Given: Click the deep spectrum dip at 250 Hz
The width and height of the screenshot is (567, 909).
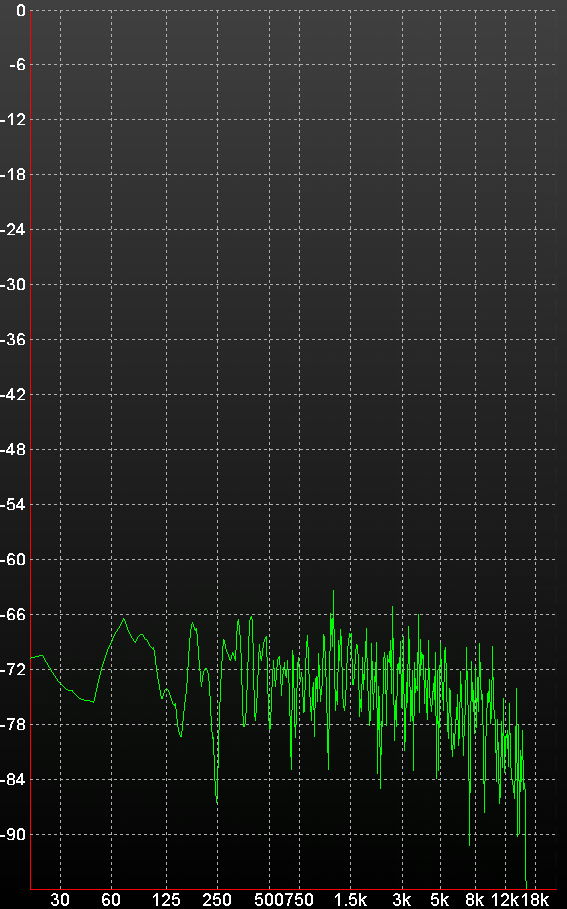Looking at the screenshot, I should point(217,801).
